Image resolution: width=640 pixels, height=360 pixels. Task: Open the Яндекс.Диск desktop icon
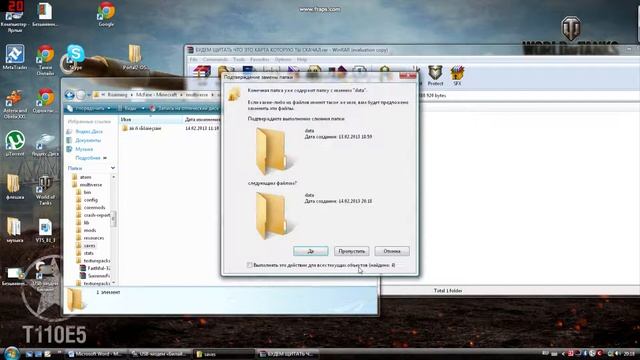pyautogui.click(x=45, y=144)
